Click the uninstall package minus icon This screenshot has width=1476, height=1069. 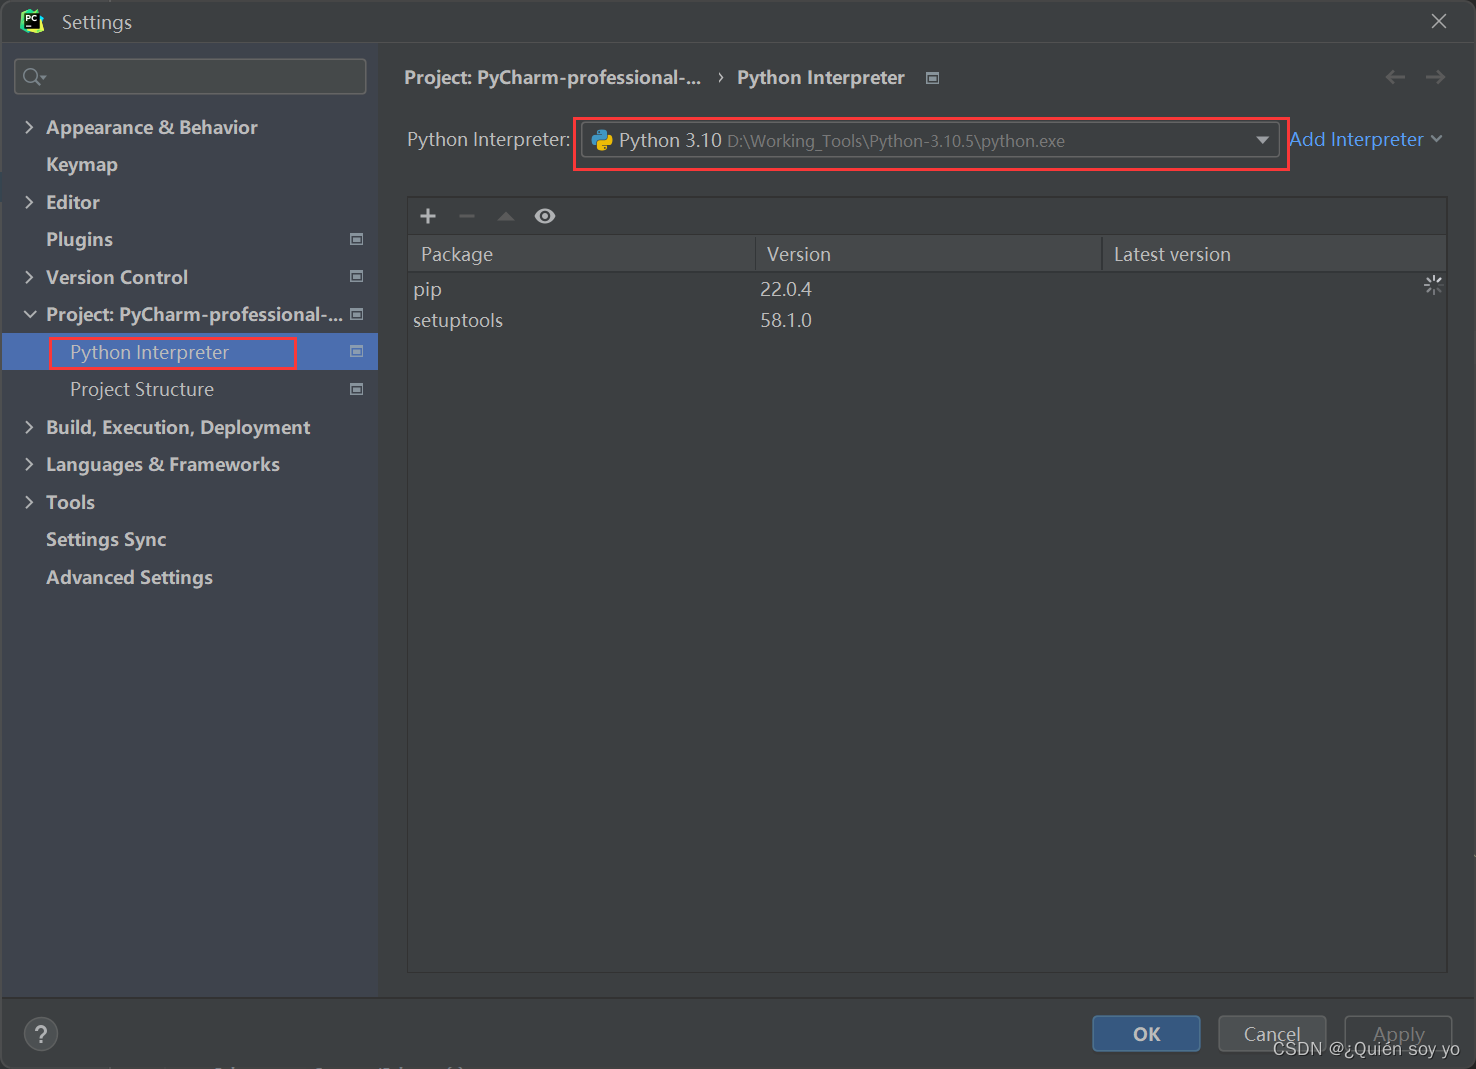point(467,216)
